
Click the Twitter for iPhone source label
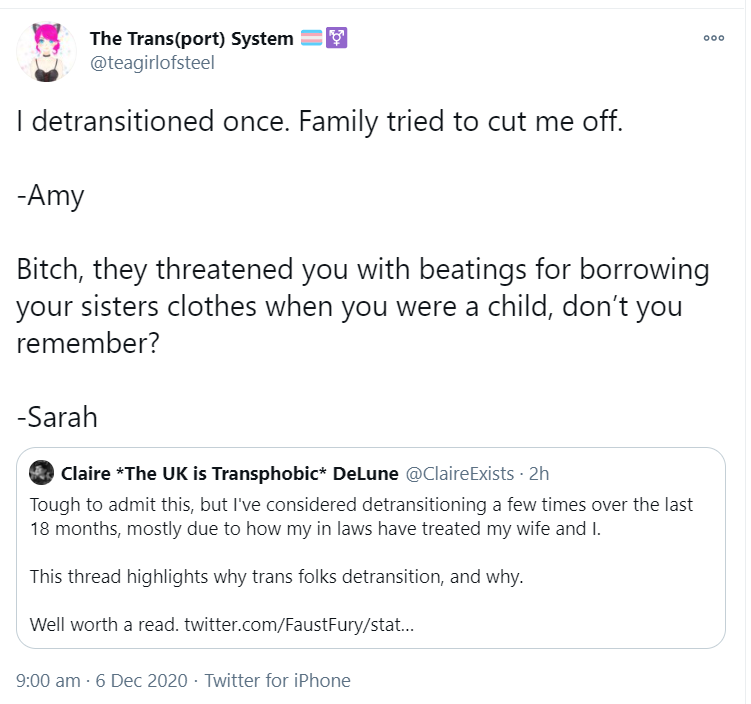pyautogui.click(x=278, y=681)
